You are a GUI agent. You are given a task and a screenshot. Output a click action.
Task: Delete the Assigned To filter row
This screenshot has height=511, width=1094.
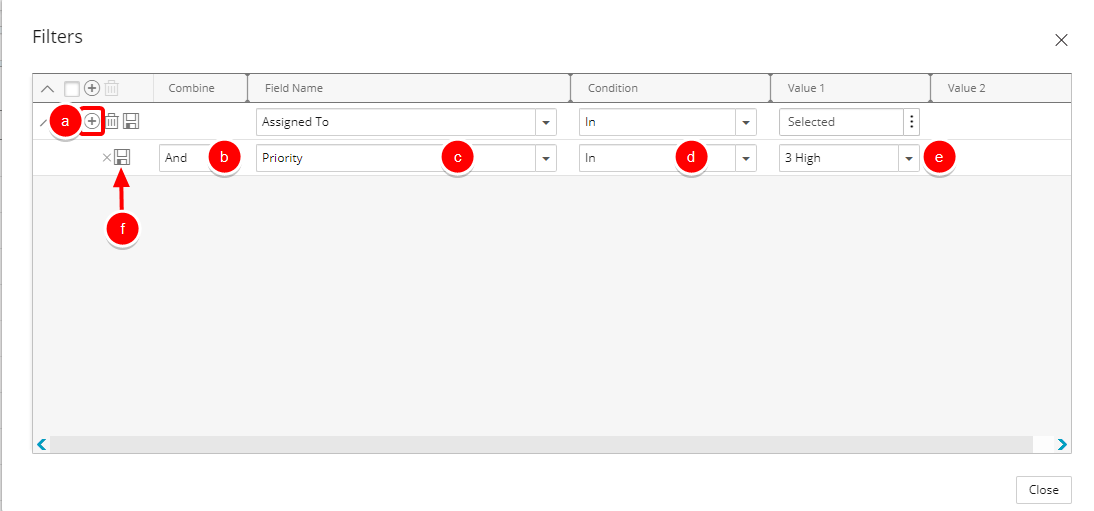(112, 121)
